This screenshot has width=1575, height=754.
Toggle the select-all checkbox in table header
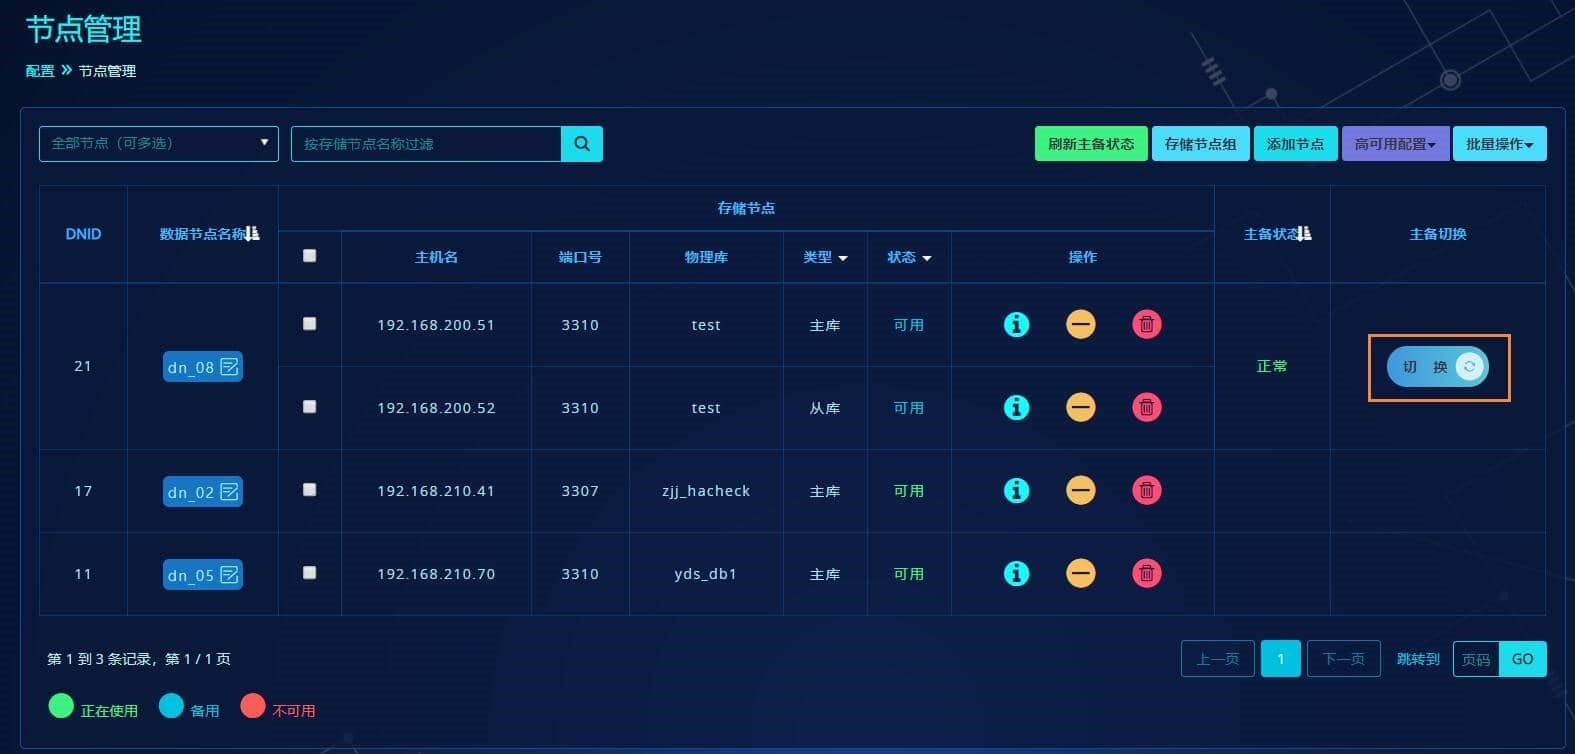coord(310,256)
